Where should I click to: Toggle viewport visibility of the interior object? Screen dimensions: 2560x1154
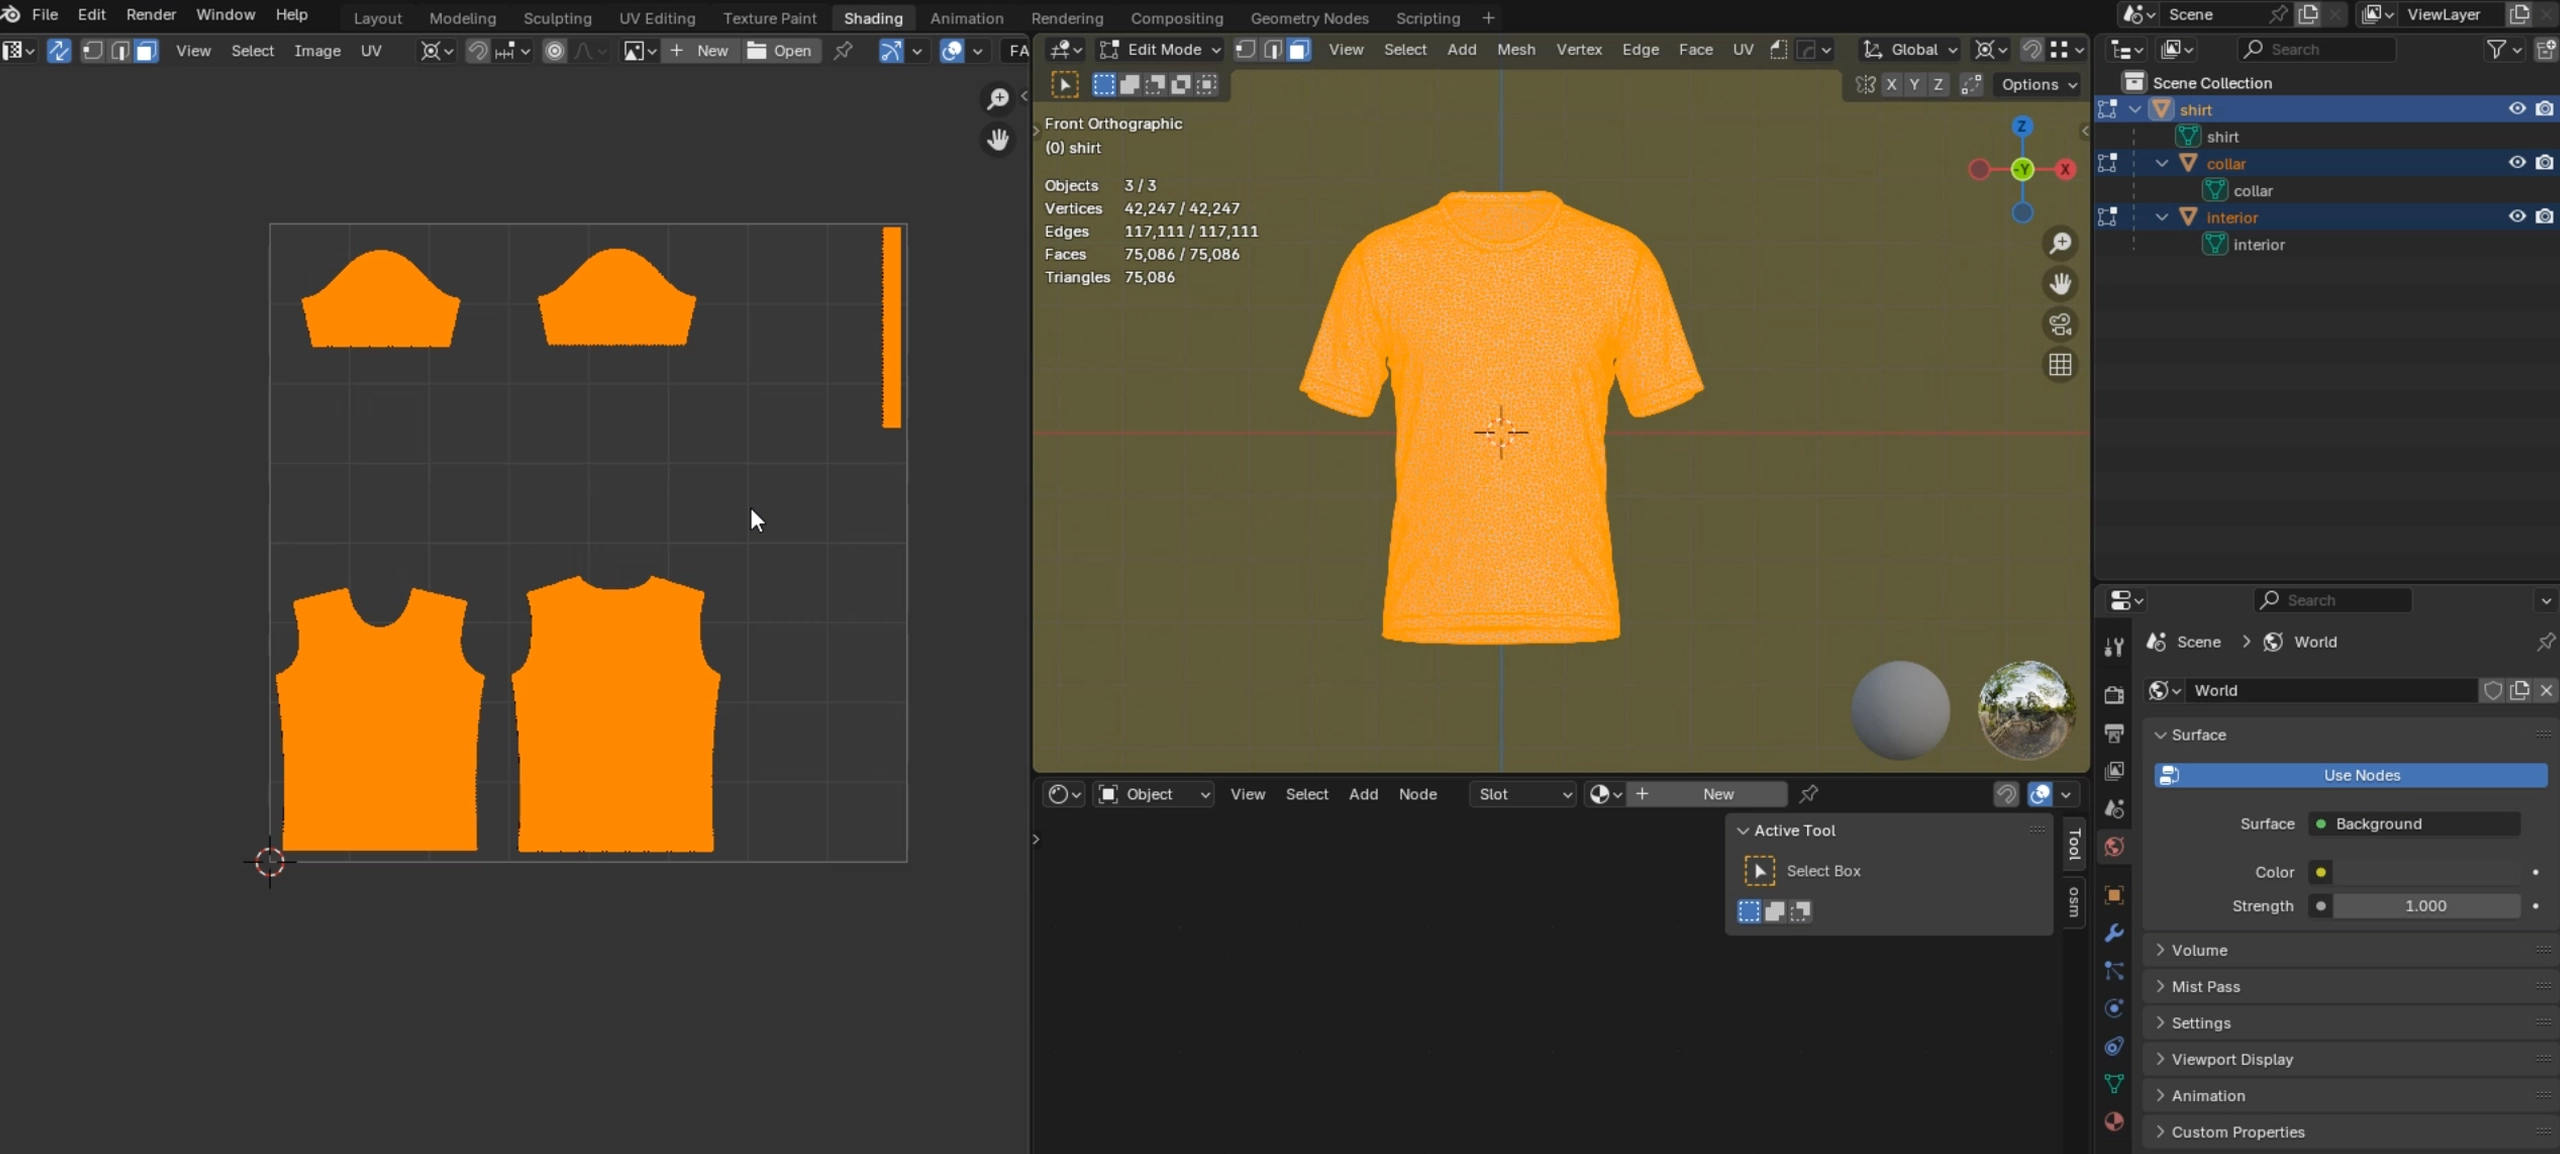point(2516,216)
